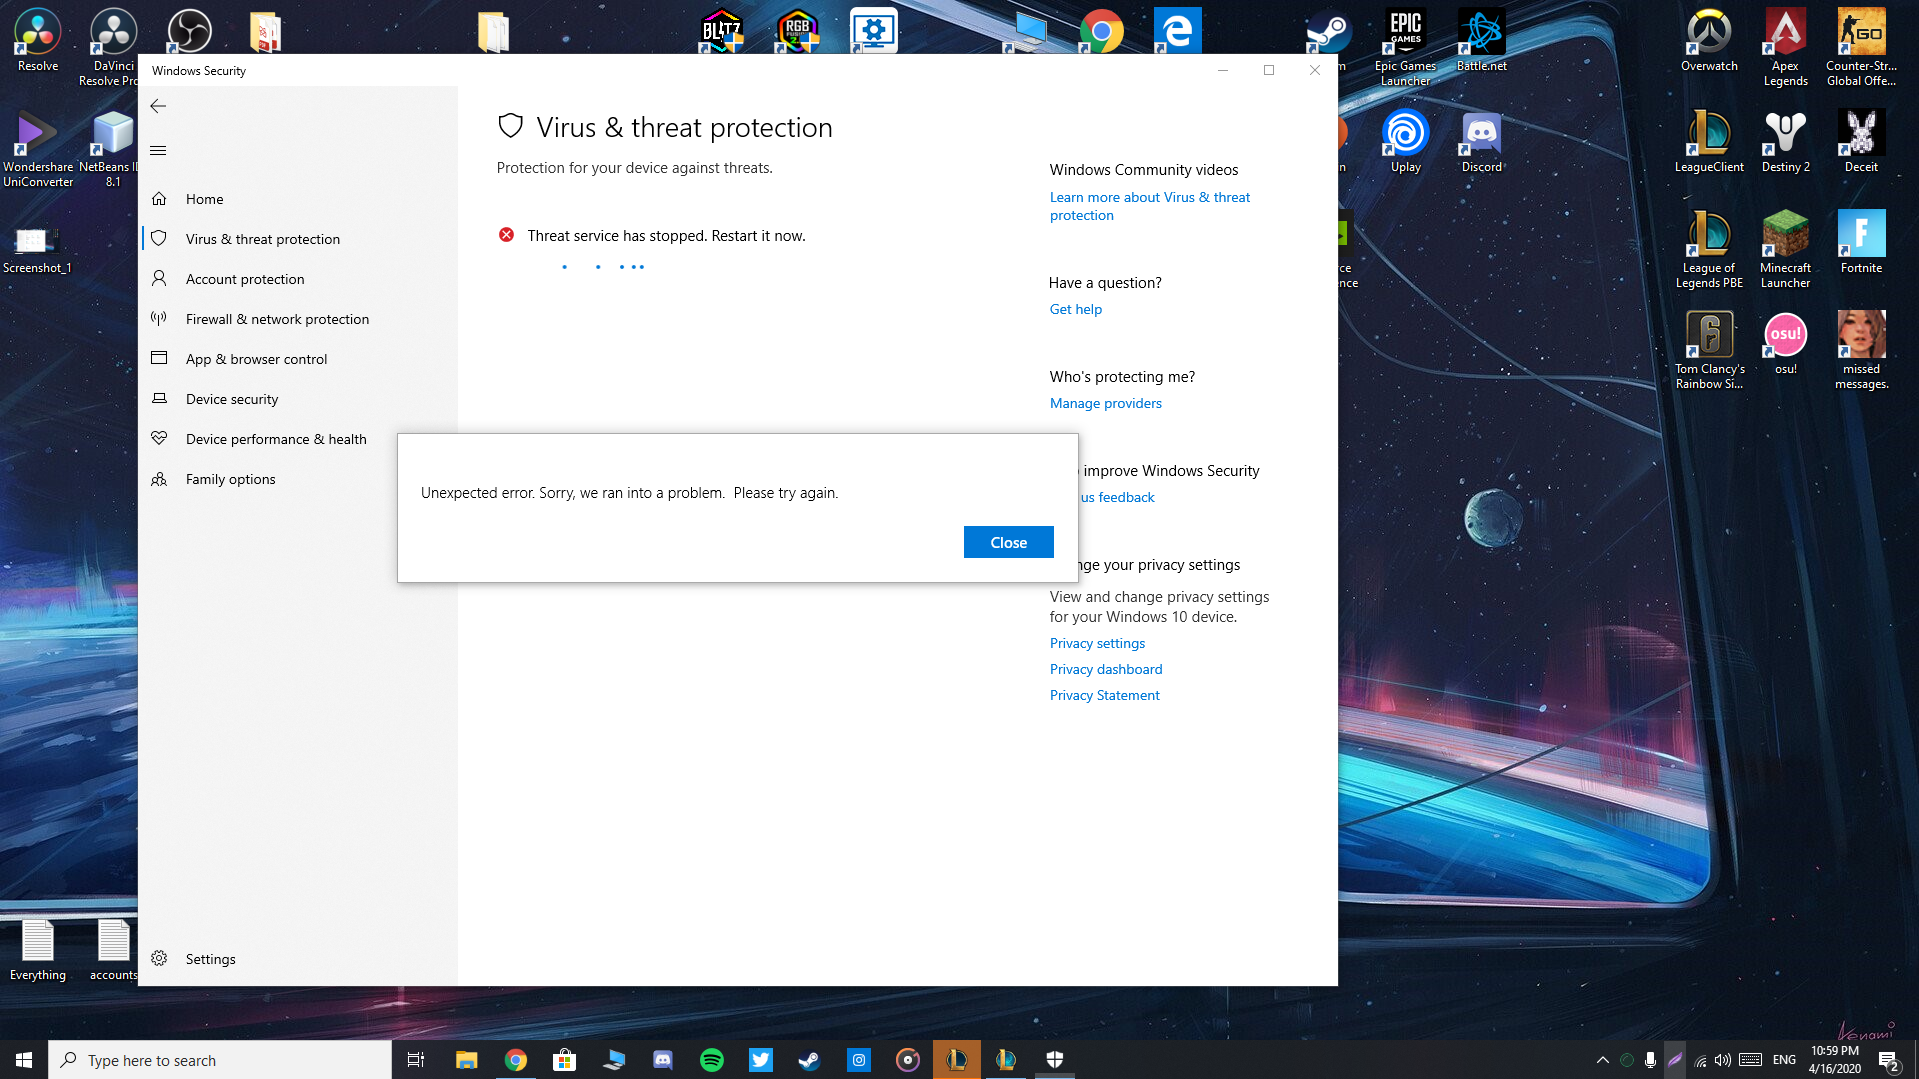Open Everything text file on desktop
Image resolution: width=1919 pixels, height=1079 pixels.
tap(38, 950)
